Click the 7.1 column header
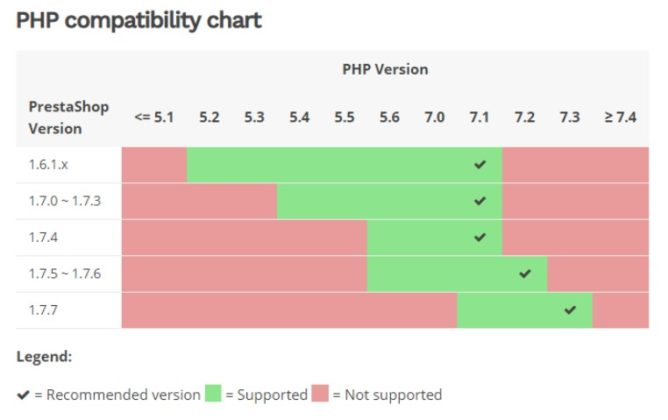The height and width of the screenshot is (420, 668). pyautogui.click(x=479, y=117)
